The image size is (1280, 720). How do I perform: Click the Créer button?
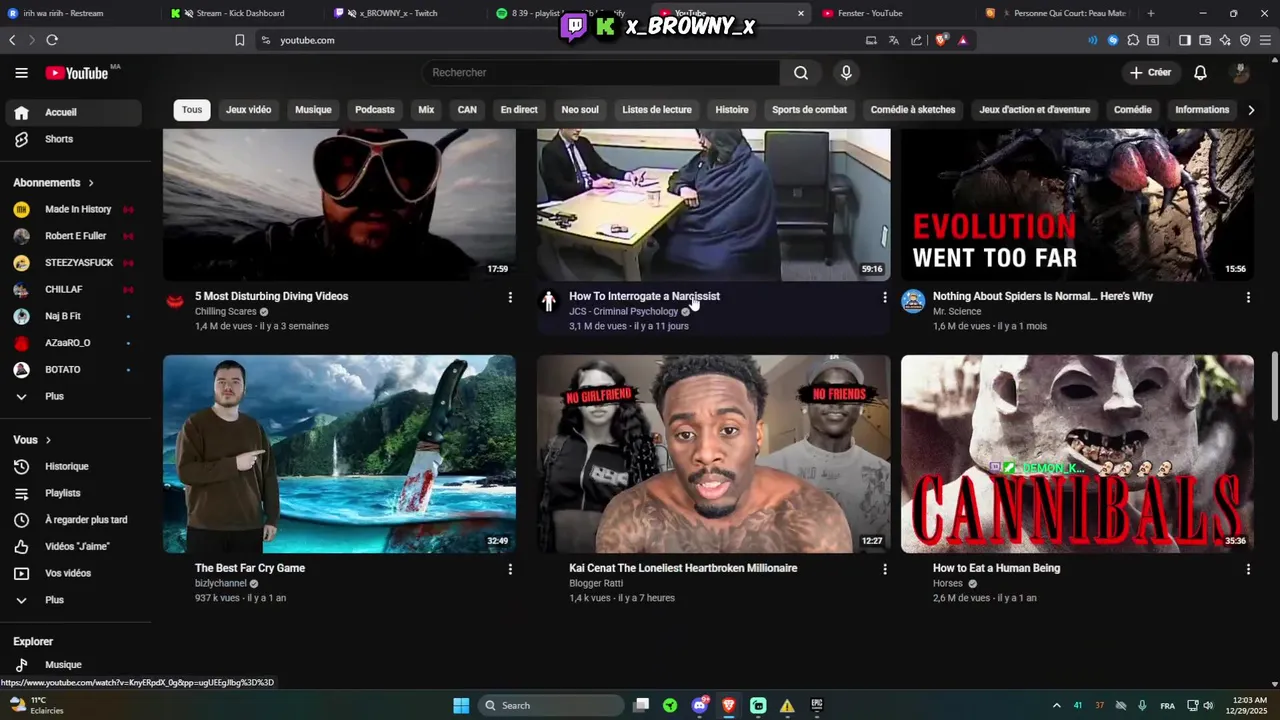[x=1150, y=72]
